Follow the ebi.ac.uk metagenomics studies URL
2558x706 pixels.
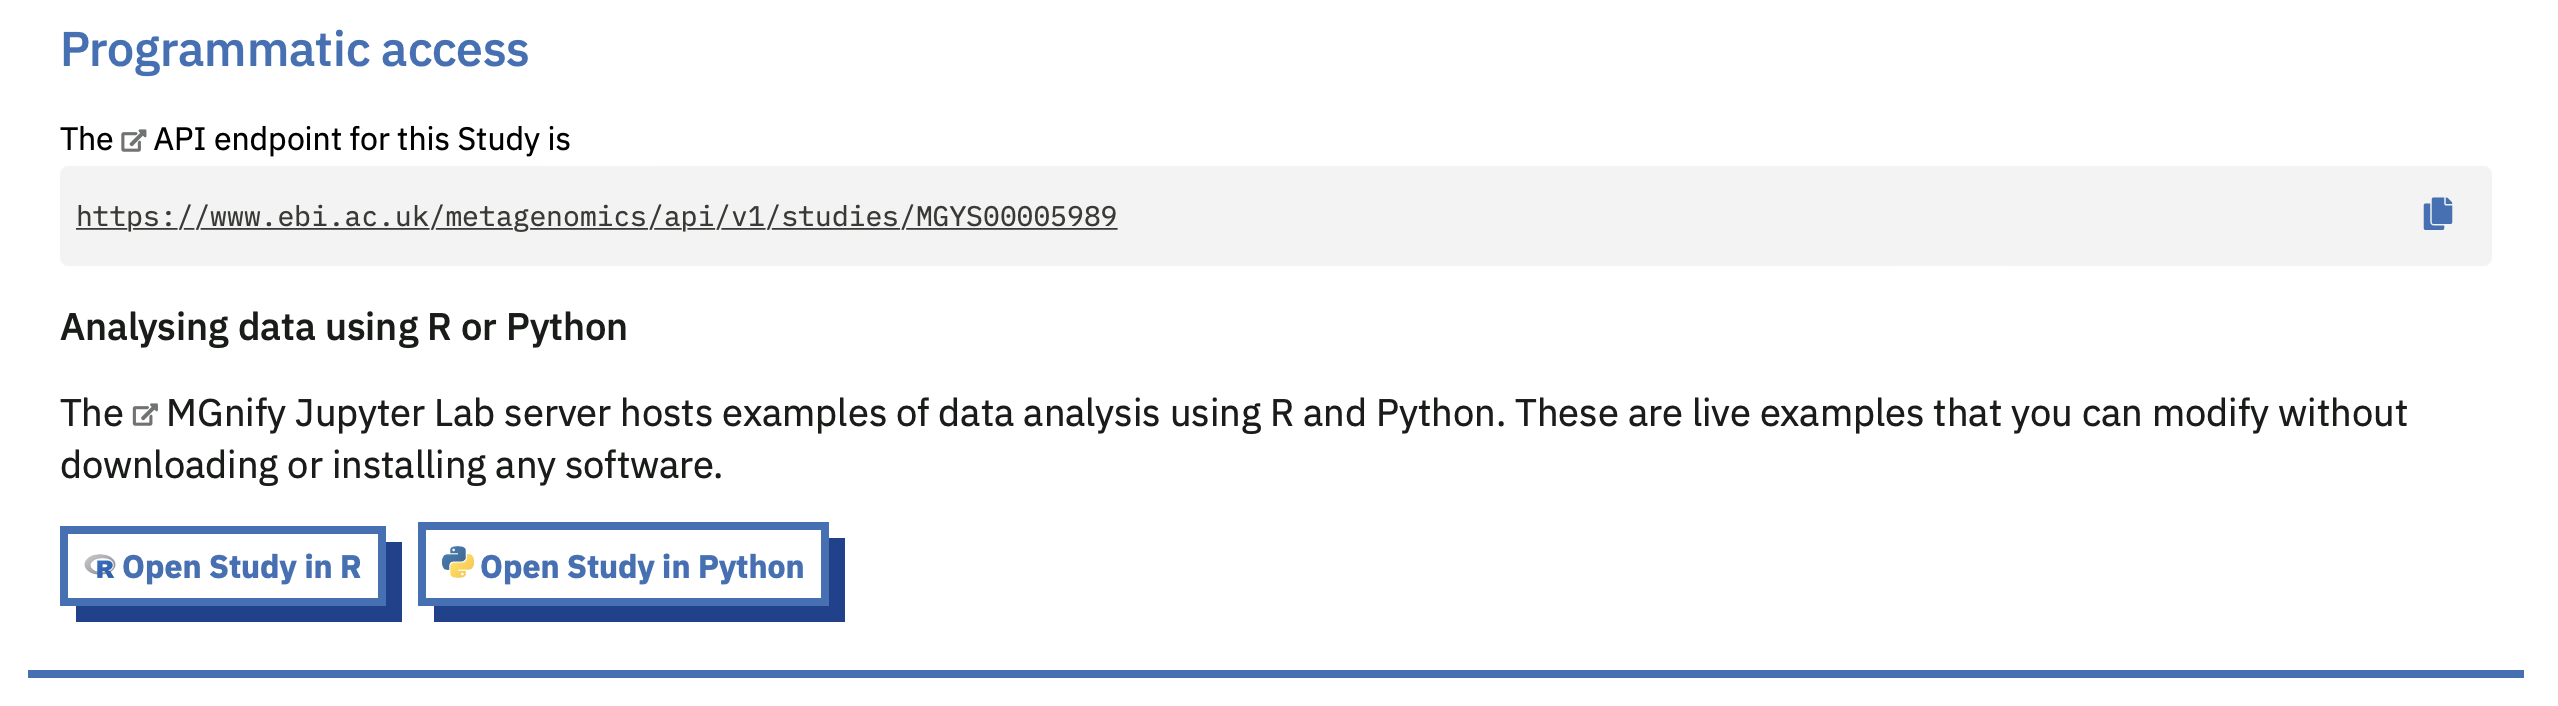[596, 216]
